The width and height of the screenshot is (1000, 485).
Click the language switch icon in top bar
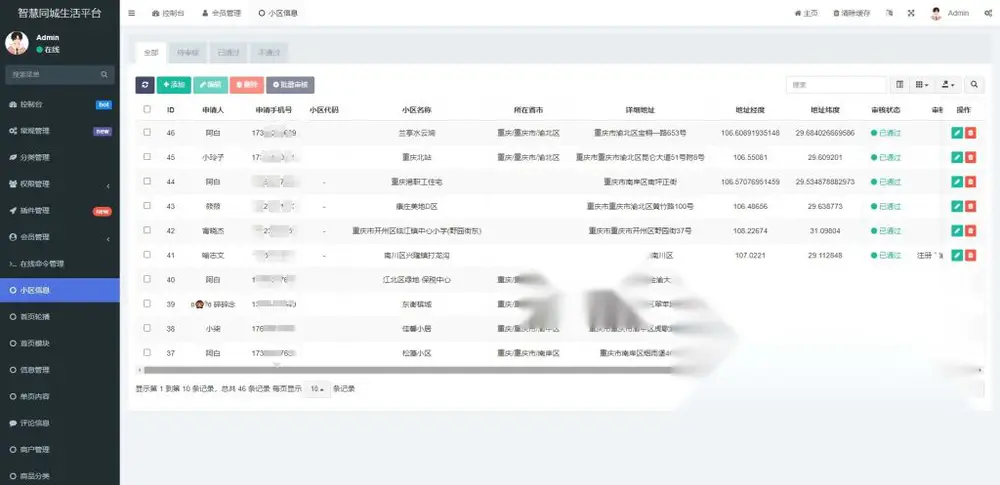[x=889, y=13]
